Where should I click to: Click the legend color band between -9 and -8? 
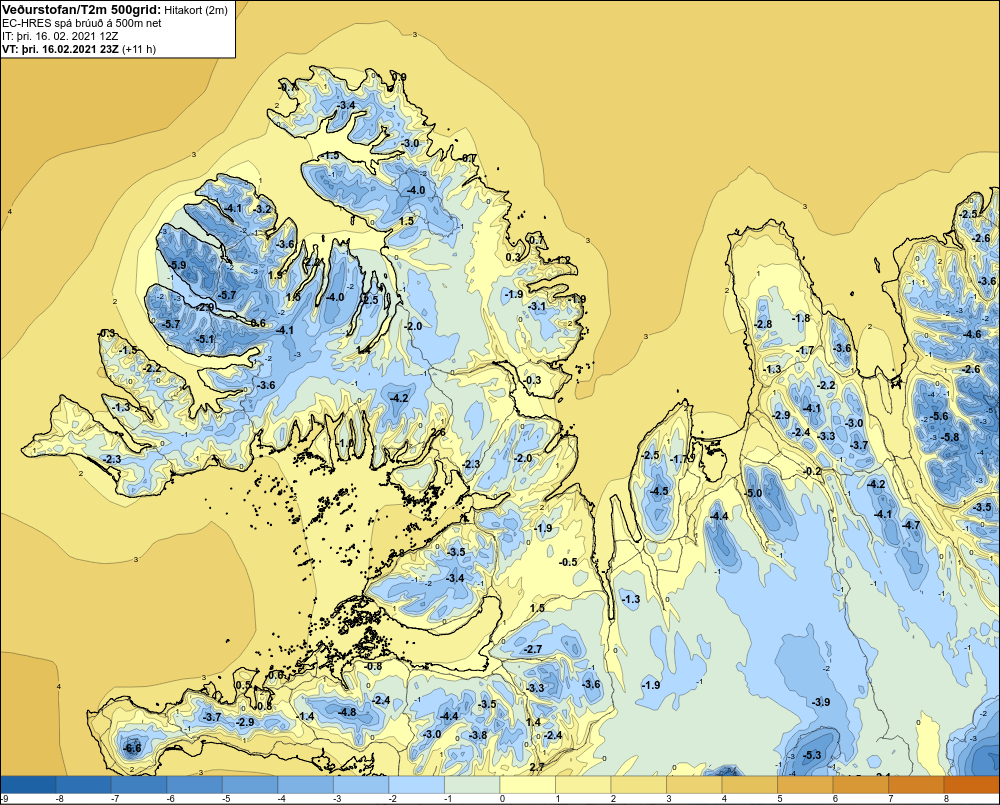pyautogui.click(x=28, y=784)
